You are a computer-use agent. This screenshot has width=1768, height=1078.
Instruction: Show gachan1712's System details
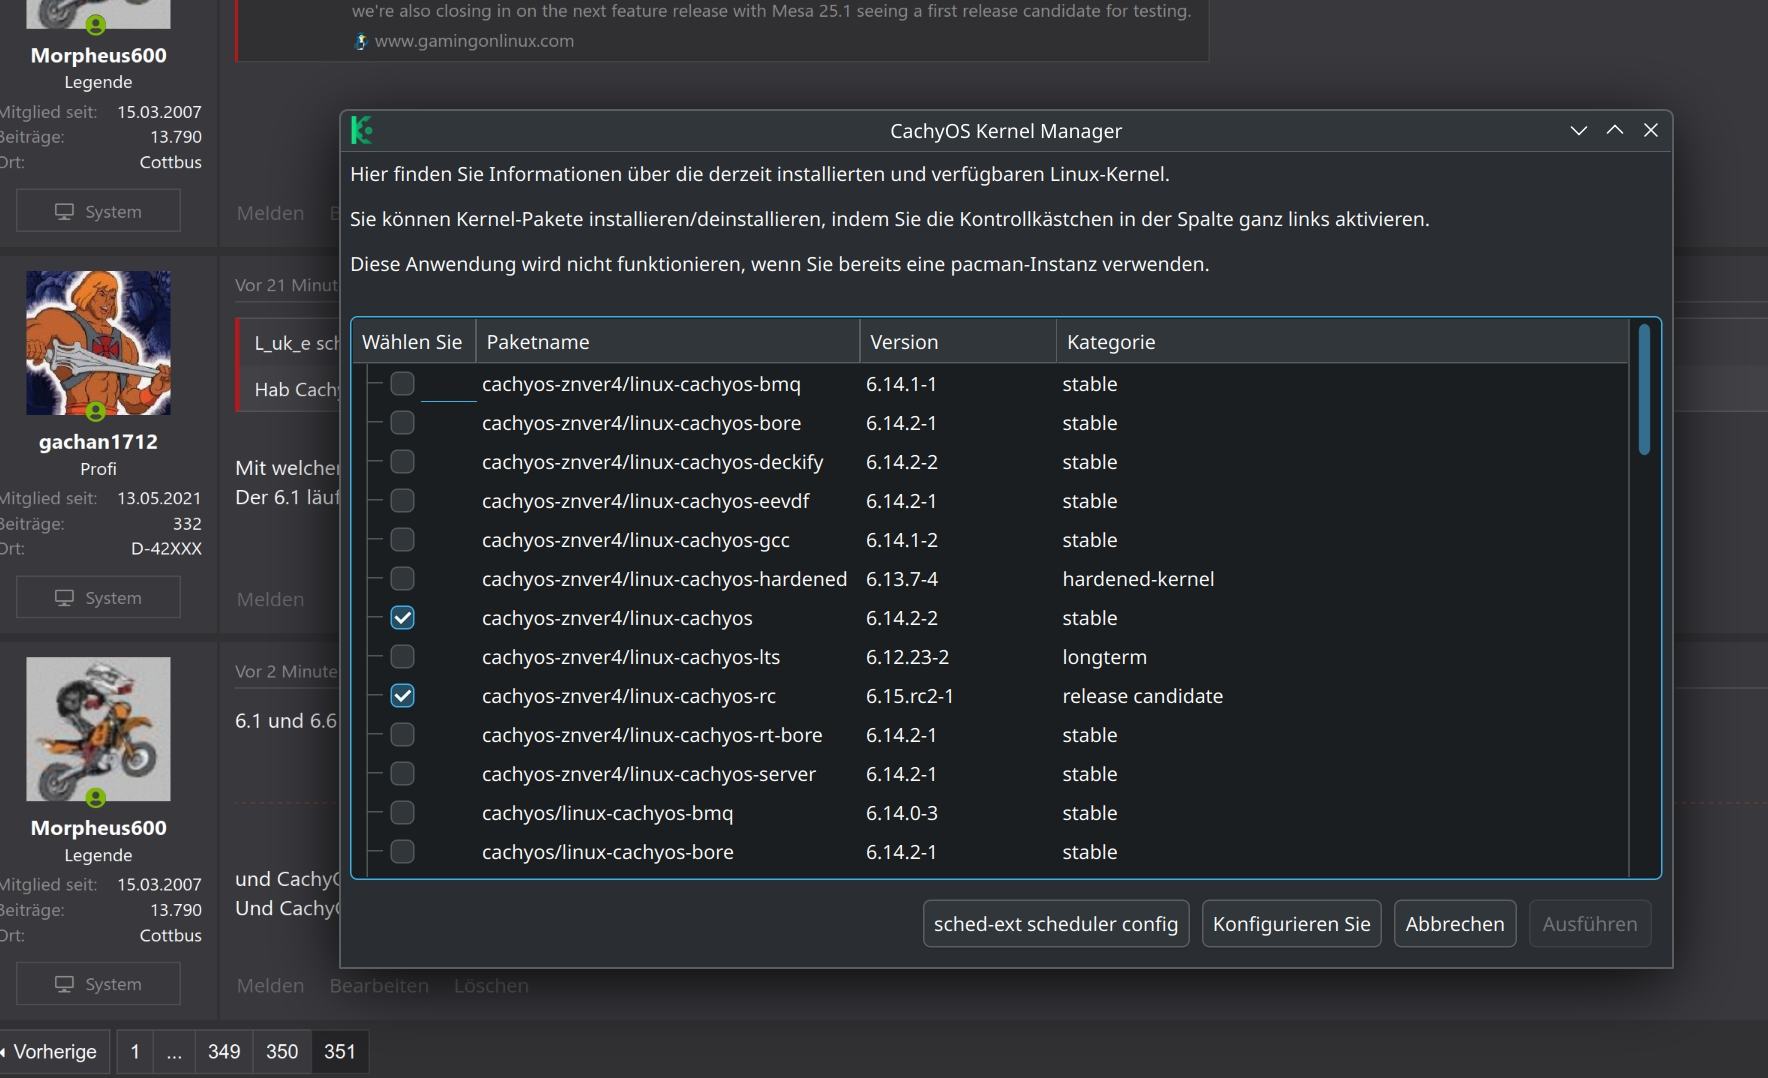pyautogui.click(x=98, y=597)
